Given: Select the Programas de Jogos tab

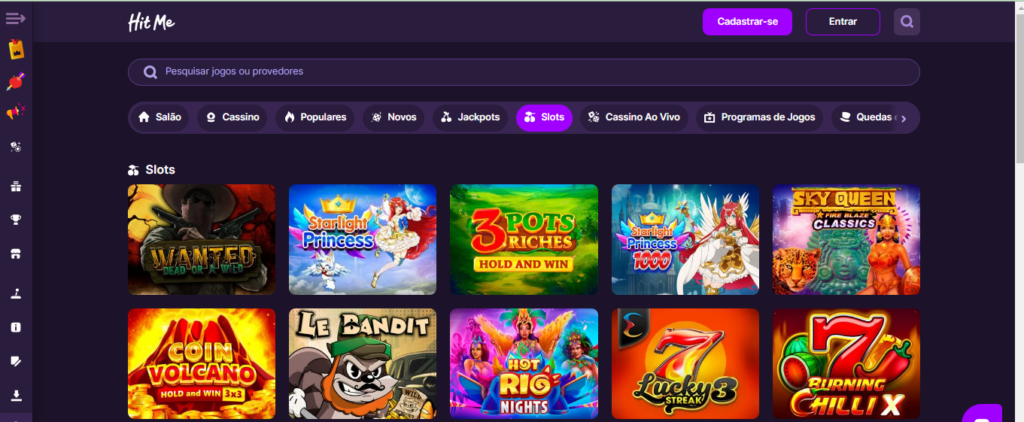Looking at the screenshot, I should pos(760,118).
